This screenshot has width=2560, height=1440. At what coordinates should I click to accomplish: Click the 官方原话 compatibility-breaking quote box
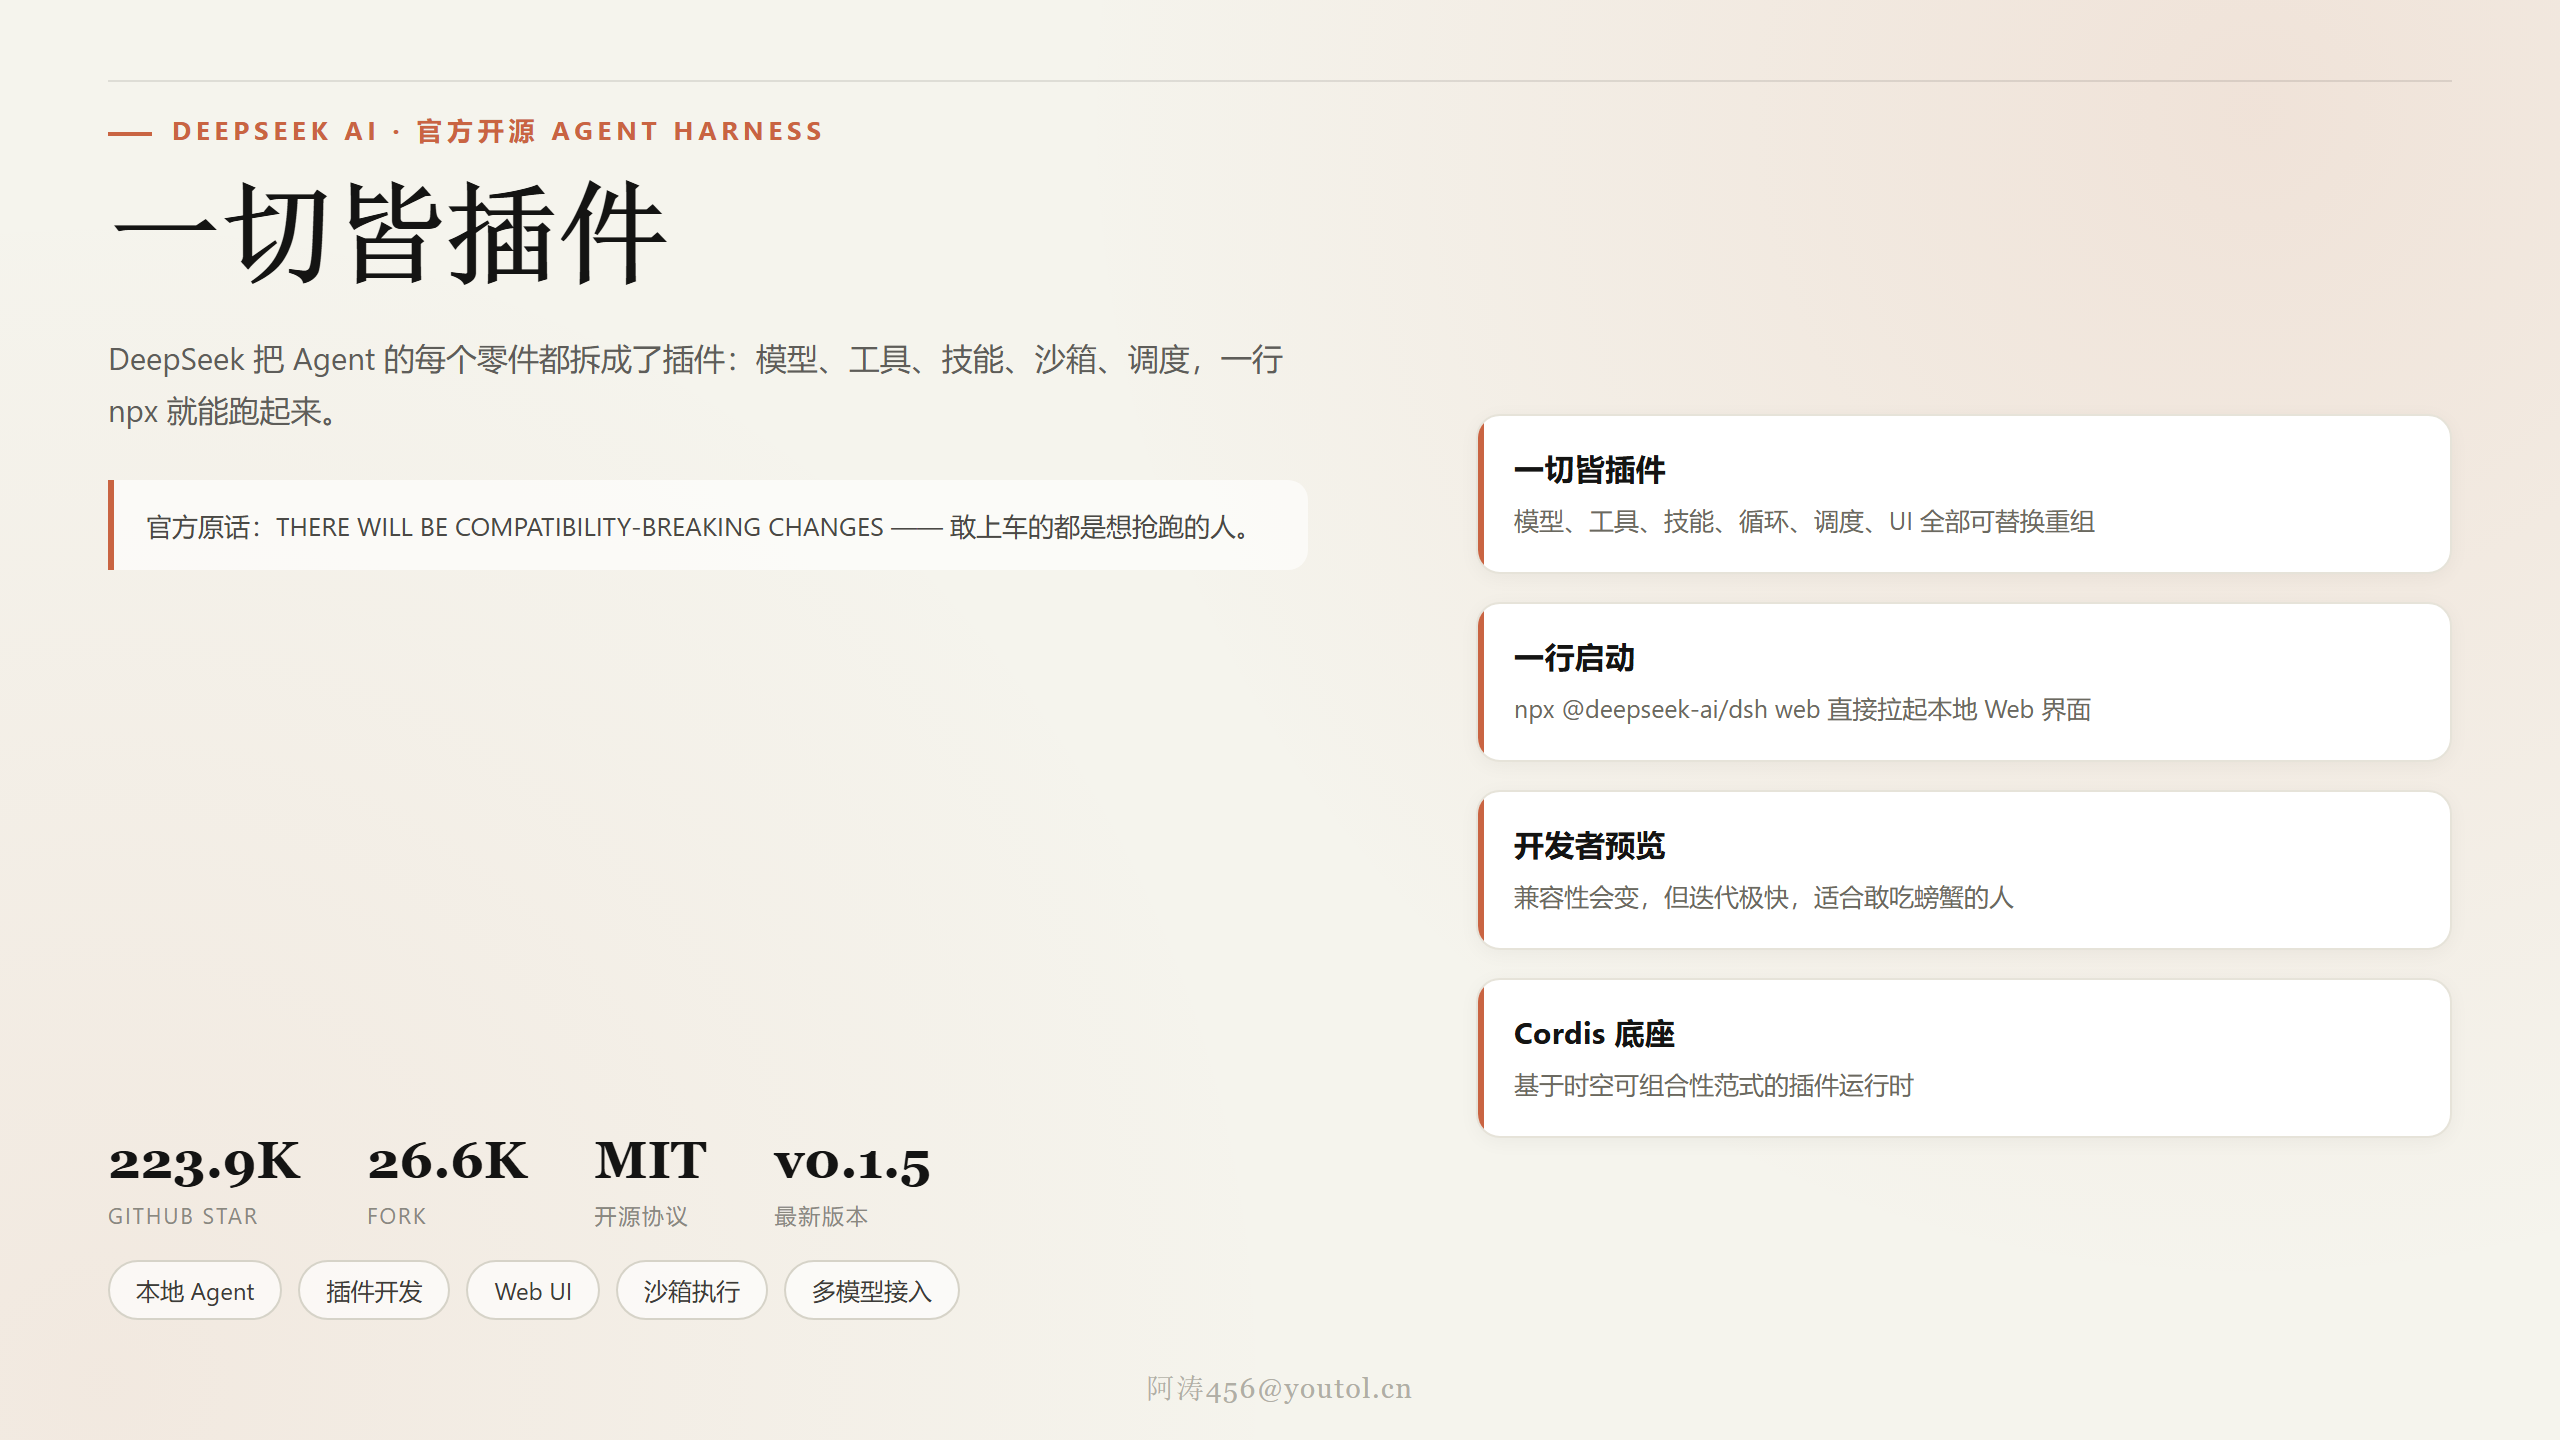(708, 526)
